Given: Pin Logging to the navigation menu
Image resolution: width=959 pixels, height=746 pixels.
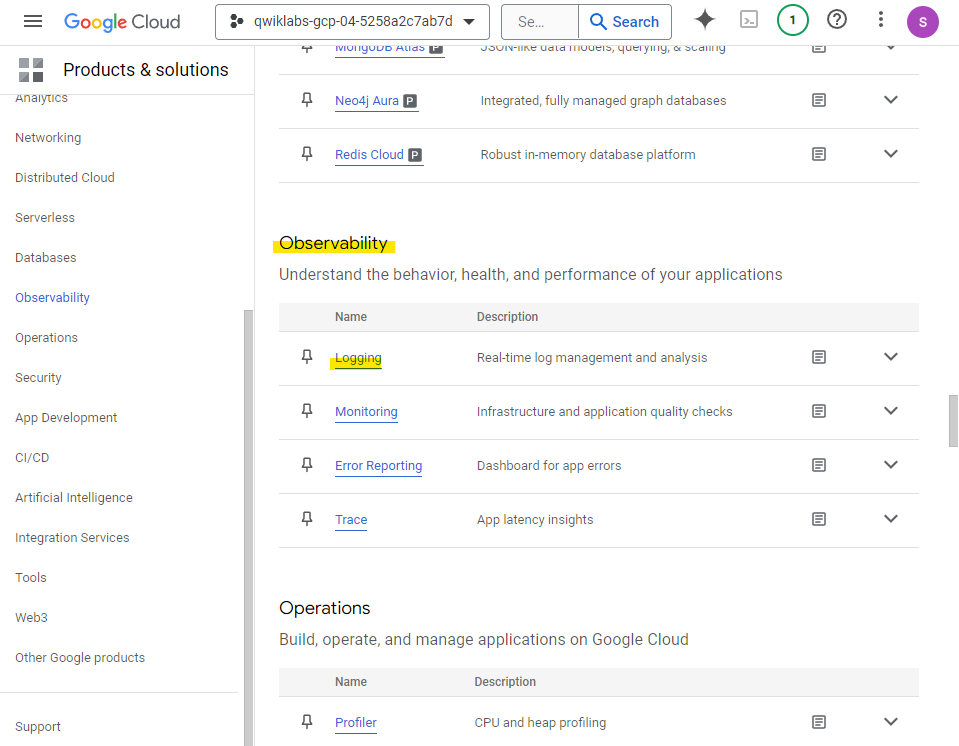Looking at the screenshot, I should click(x=307, y=357).
